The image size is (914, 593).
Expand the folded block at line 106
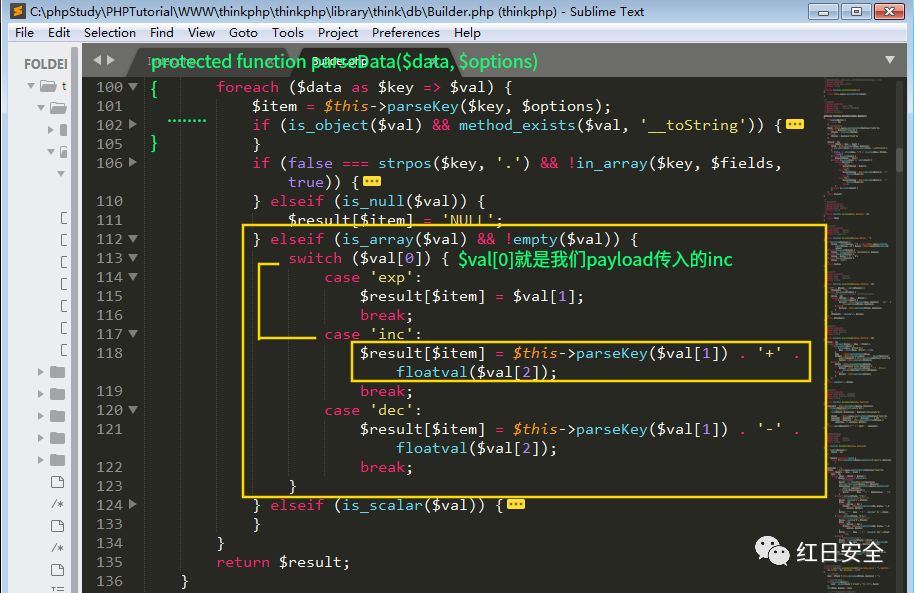click(x=133, y=162)
